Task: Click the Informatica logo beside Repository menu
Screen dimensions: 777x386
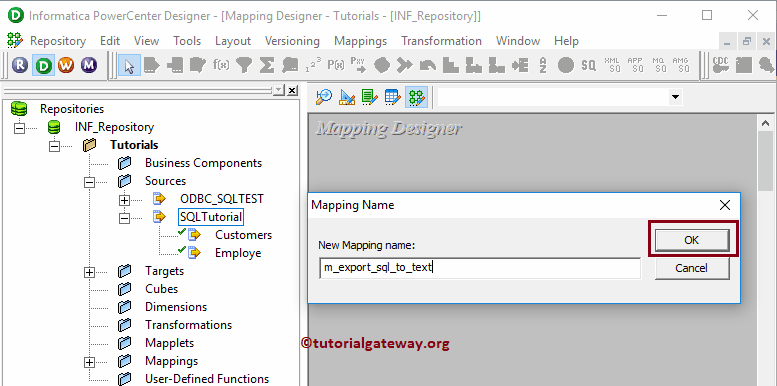Action: tap(15, 40)
